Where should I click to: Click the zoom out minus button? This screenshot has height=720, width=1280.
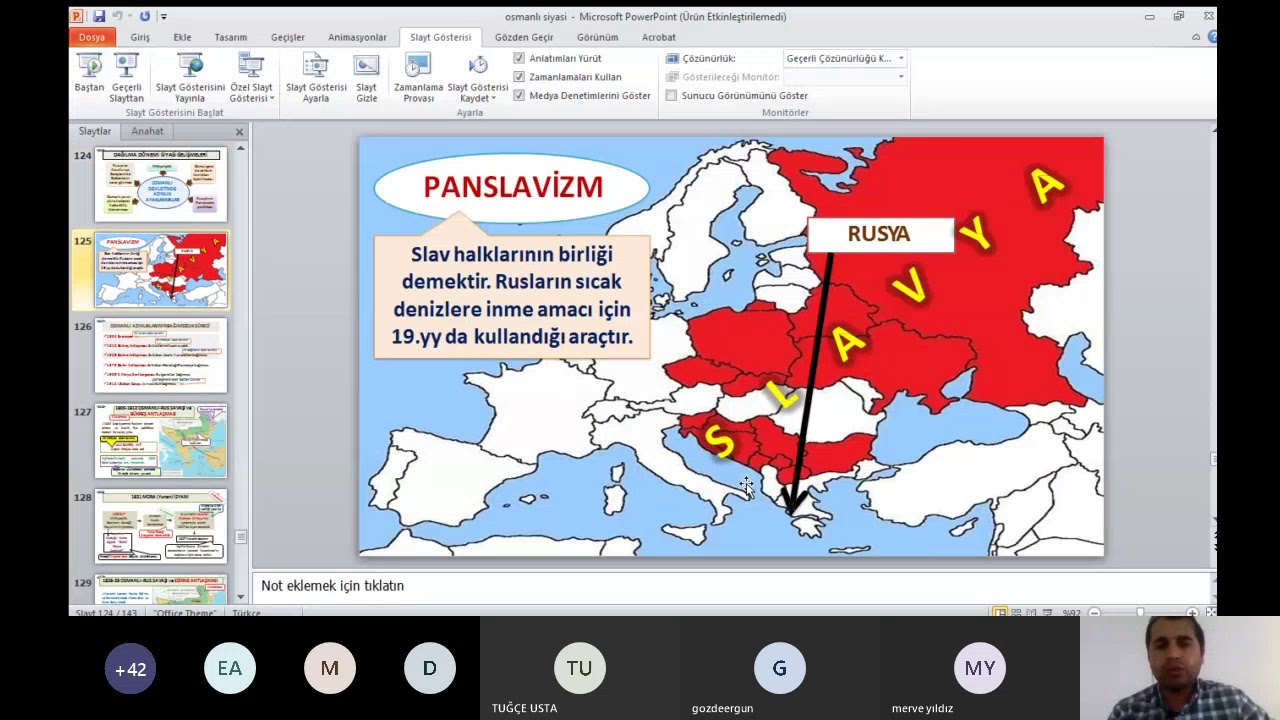(x=1094, y=612)
